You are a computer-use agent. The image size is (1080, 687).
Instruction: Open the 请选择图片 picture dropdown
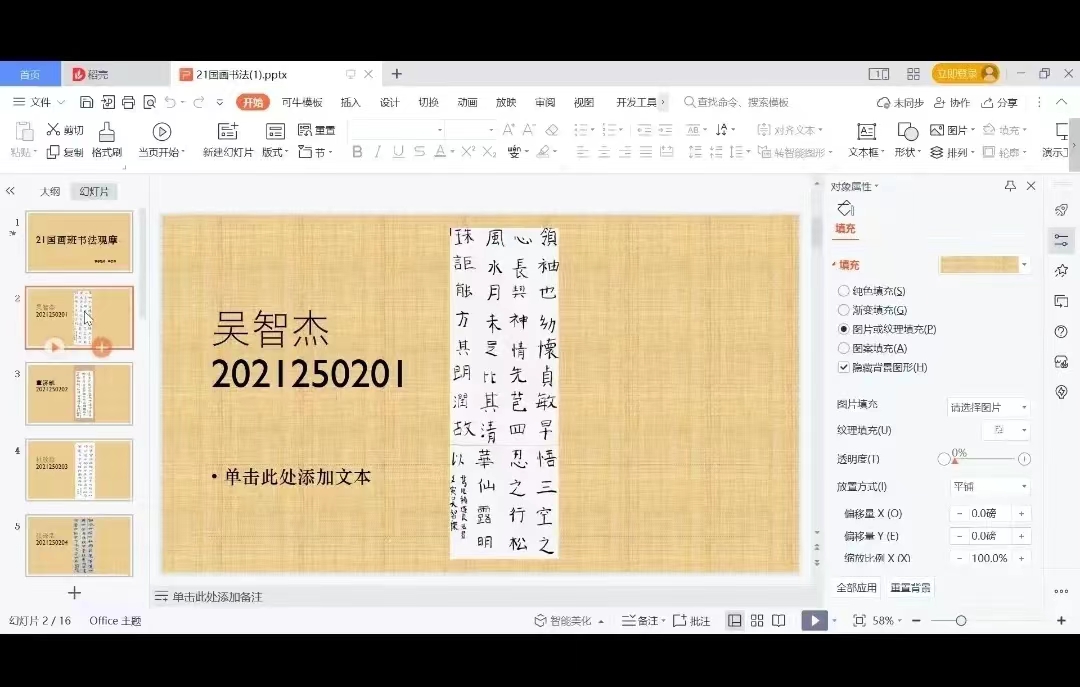[988, 407]
